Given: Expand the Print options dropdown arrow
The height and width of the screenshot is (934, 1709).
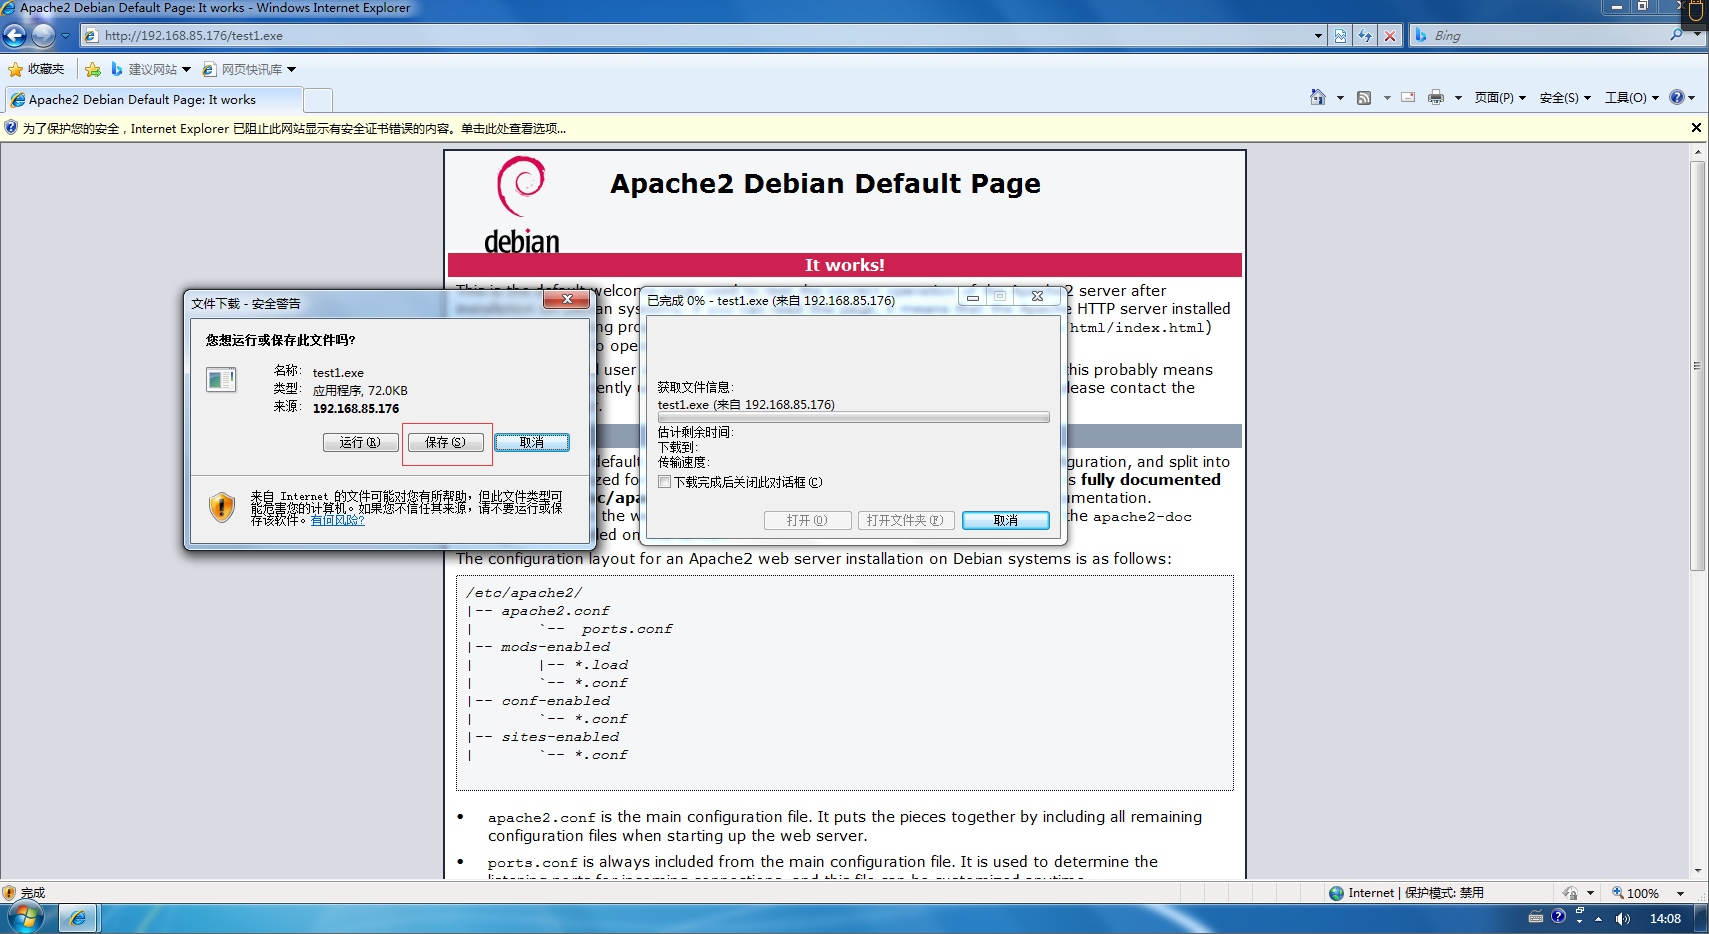Looking at the screenshot, I should [x=1458, y=98].
